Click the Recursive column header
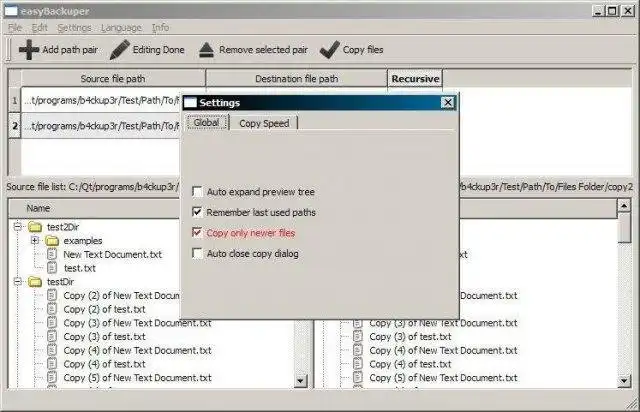This screenshot has width=640, height=412. 415,78
